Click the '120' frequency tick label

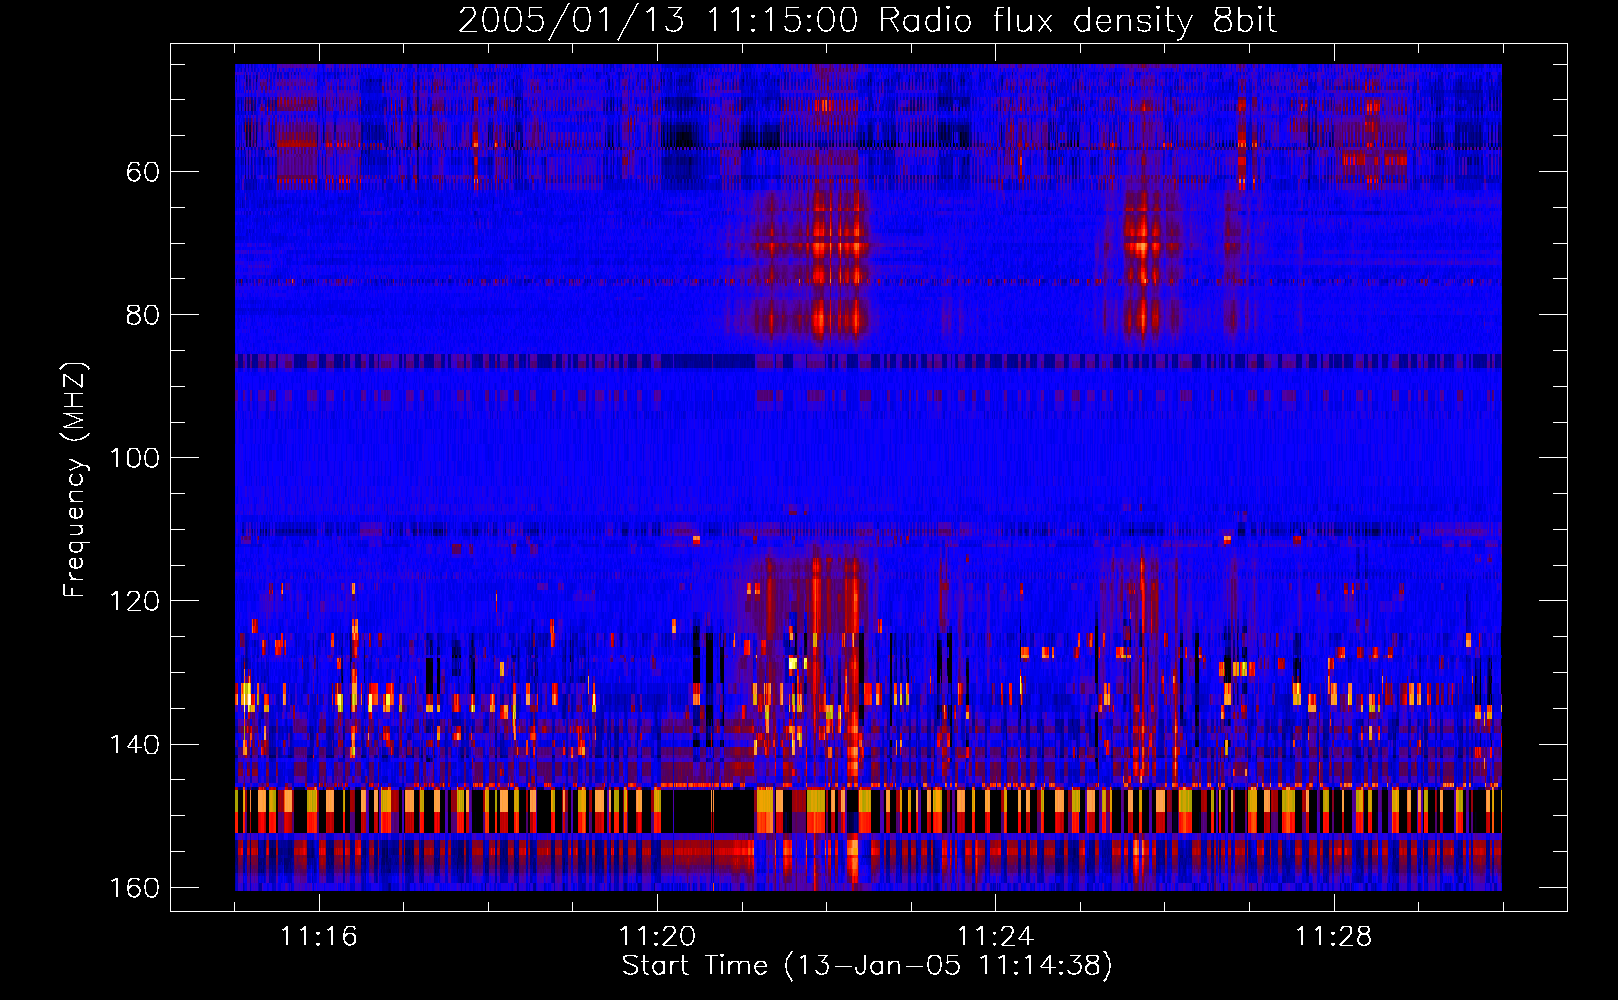(134, 601)
